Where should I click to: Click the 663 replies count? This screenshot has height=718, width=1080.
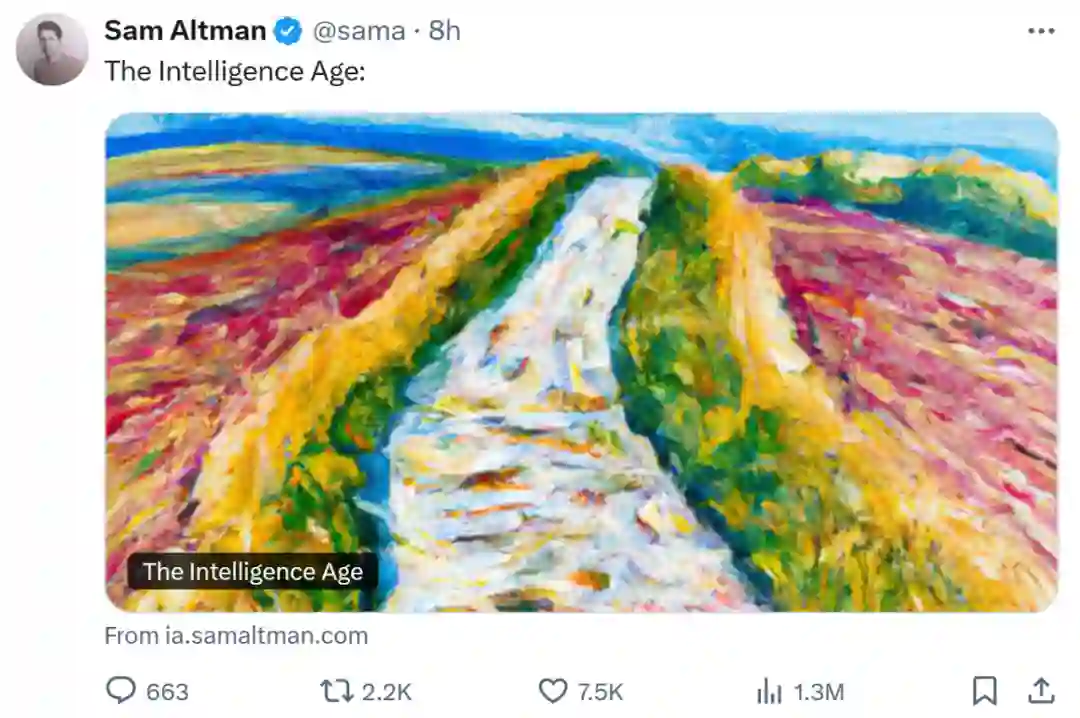[x=167, y=692]
